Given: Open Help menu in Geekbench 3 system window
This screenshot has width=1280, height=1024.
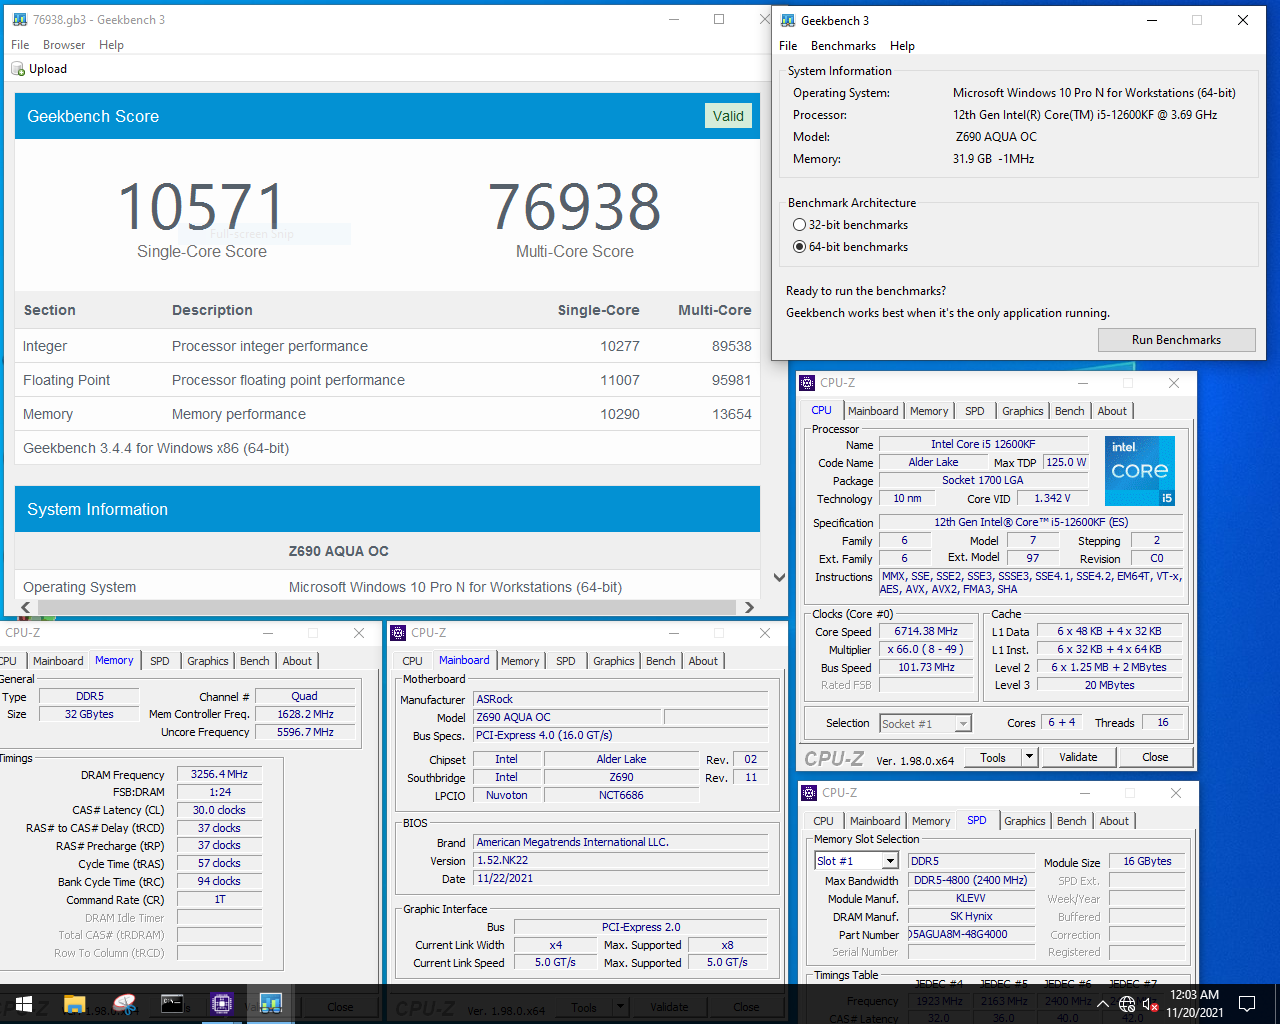Looking at the screenshot, I should tap(902, 46).
